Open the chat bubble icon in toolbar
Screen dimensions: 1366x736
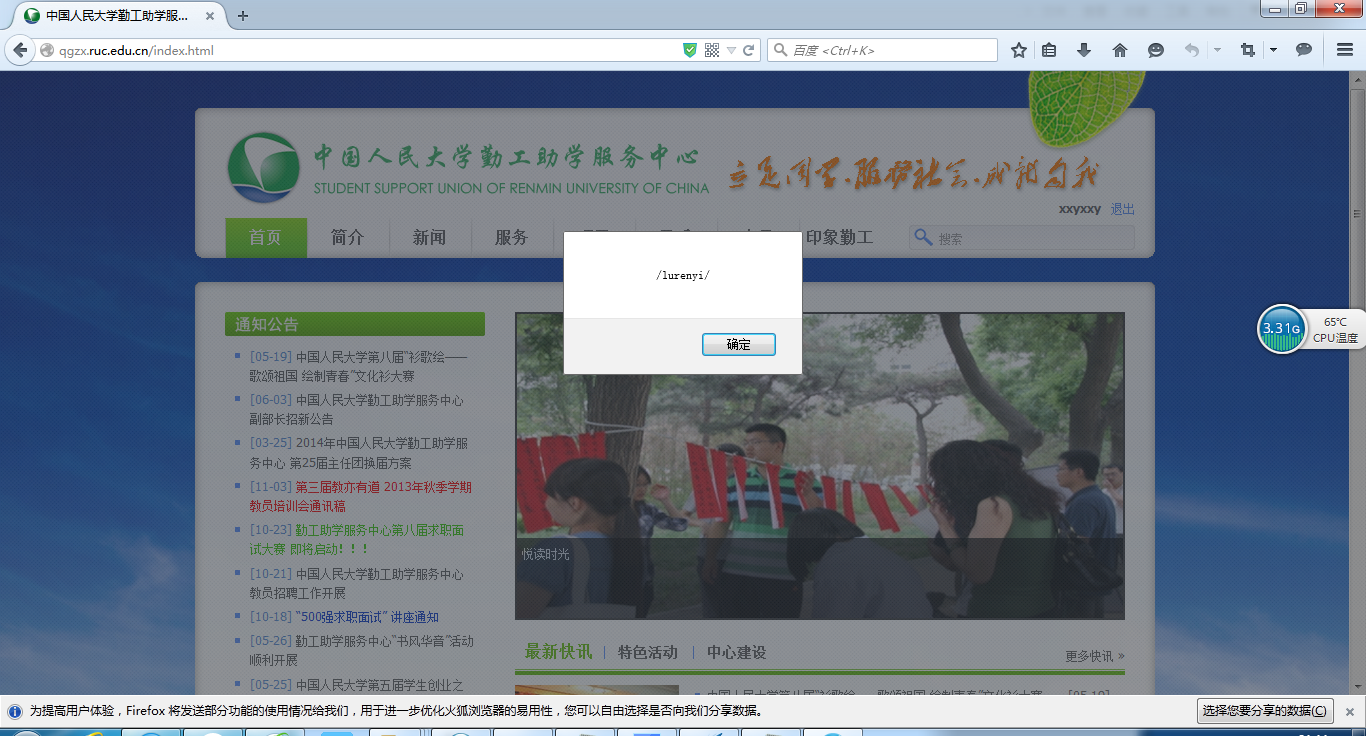click(1304, 50)
